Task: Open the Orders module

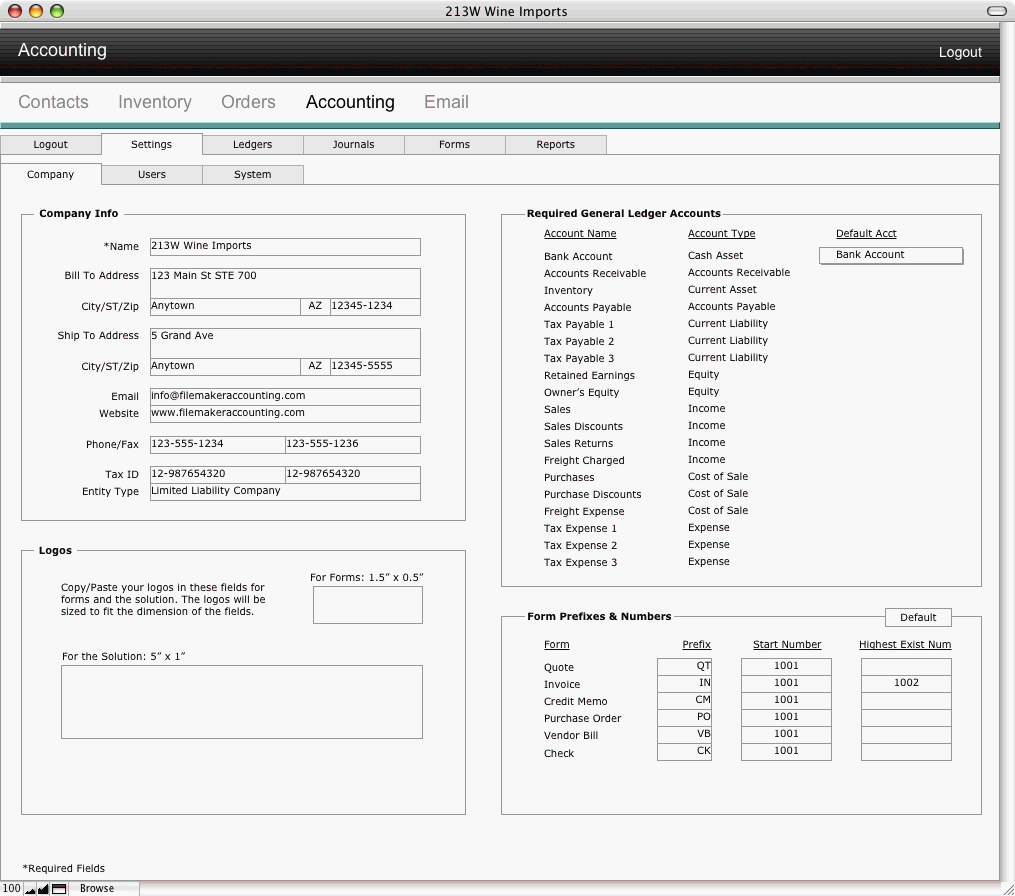Action: [248, 102]
